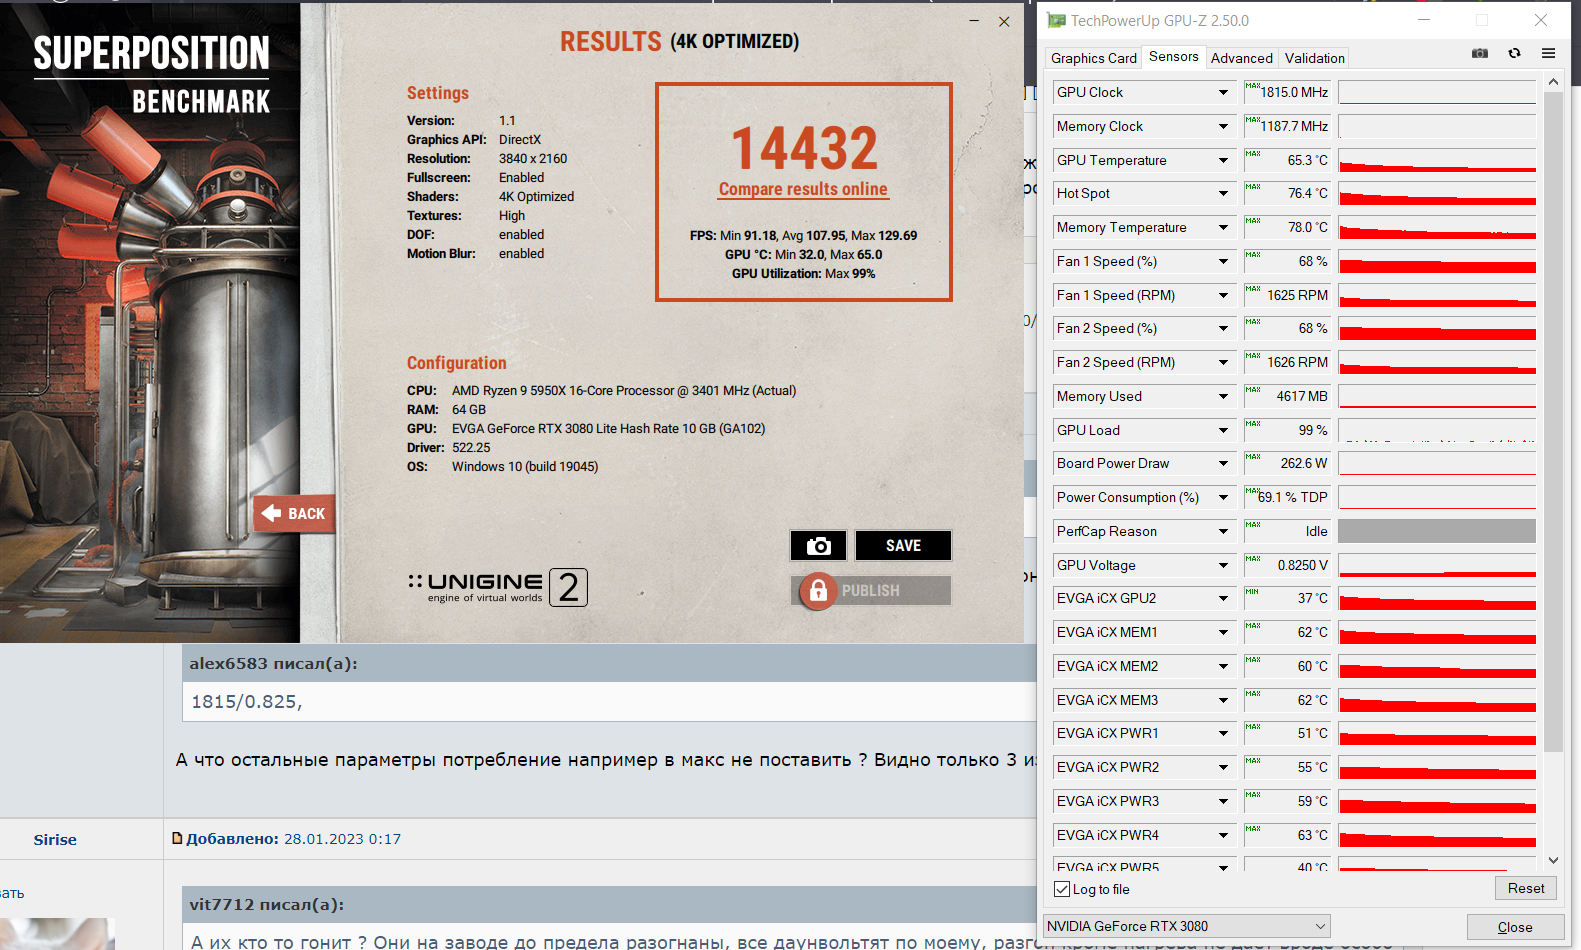Close the Superposition results window
1581x950 pixels.
coord(1004,21)
